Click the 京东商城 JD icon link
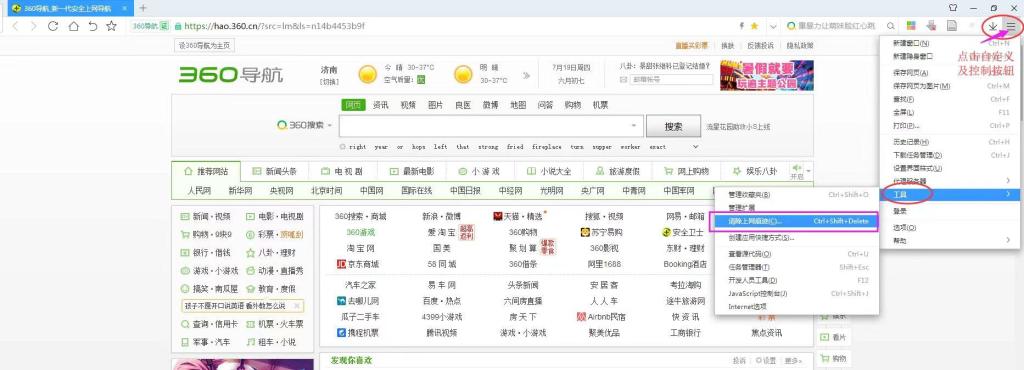 point(341,264)
